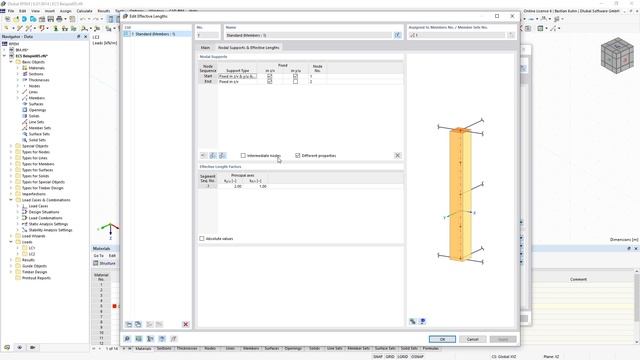This screenshot has height=360, width=640.
Task: Toggle Start row fixed in z/v checkbox
Action: [269, 76]
